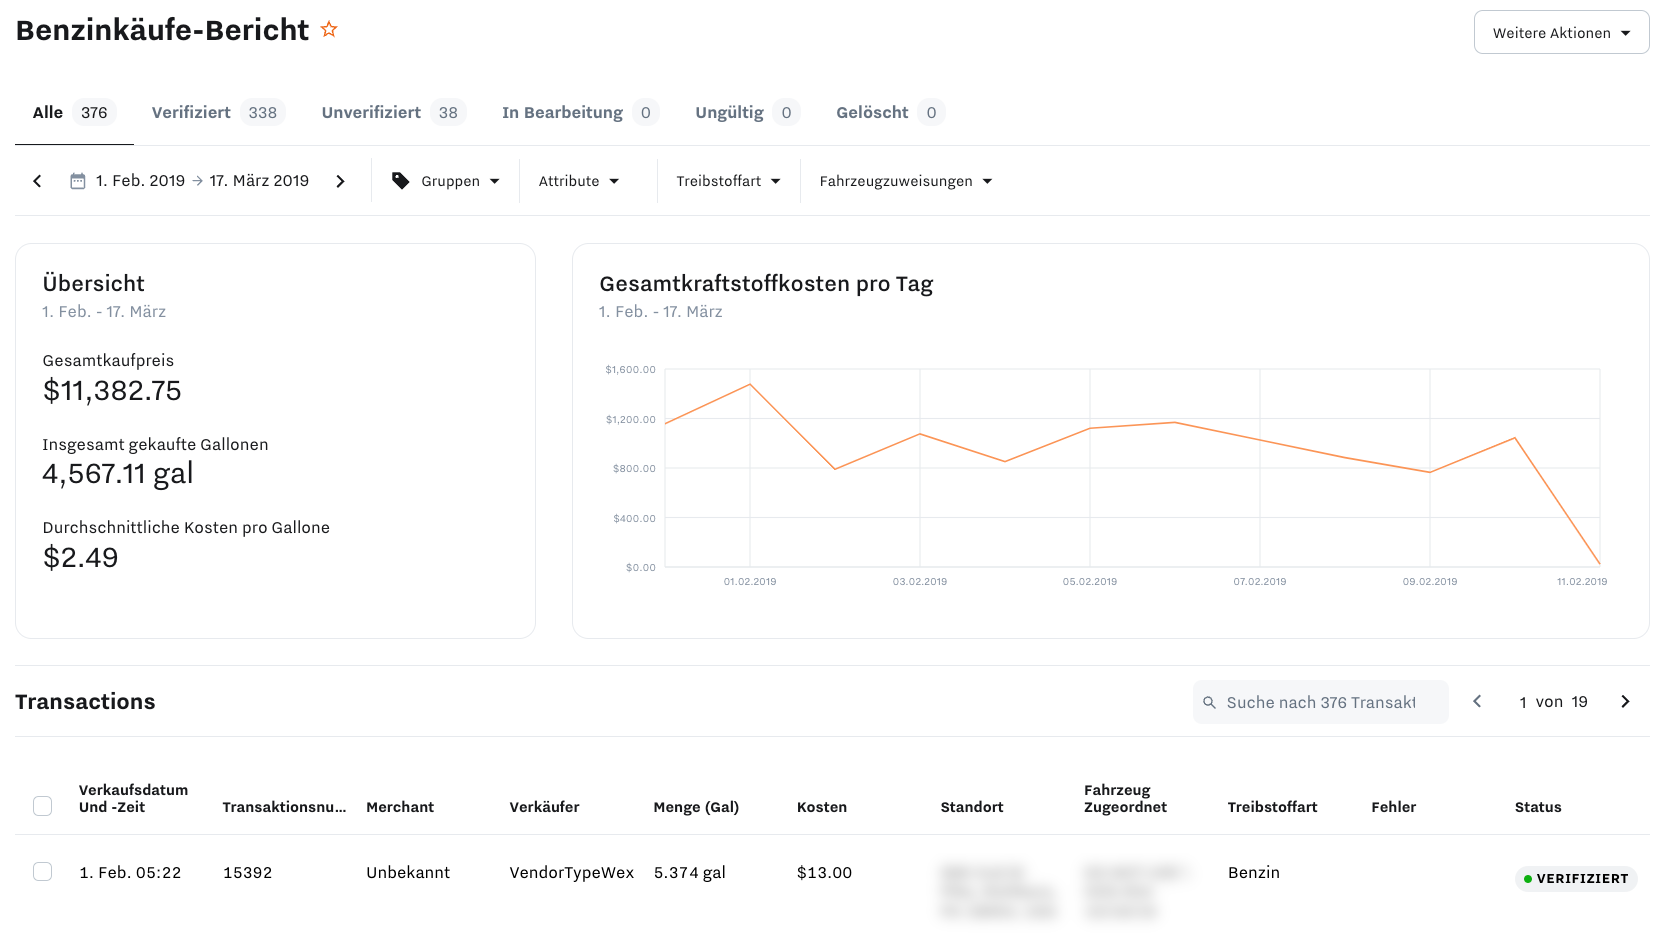Screen dimensions: 1658x943
Task: Click Gesamtkaufpreis value $11,382.75
Action: 112,391
